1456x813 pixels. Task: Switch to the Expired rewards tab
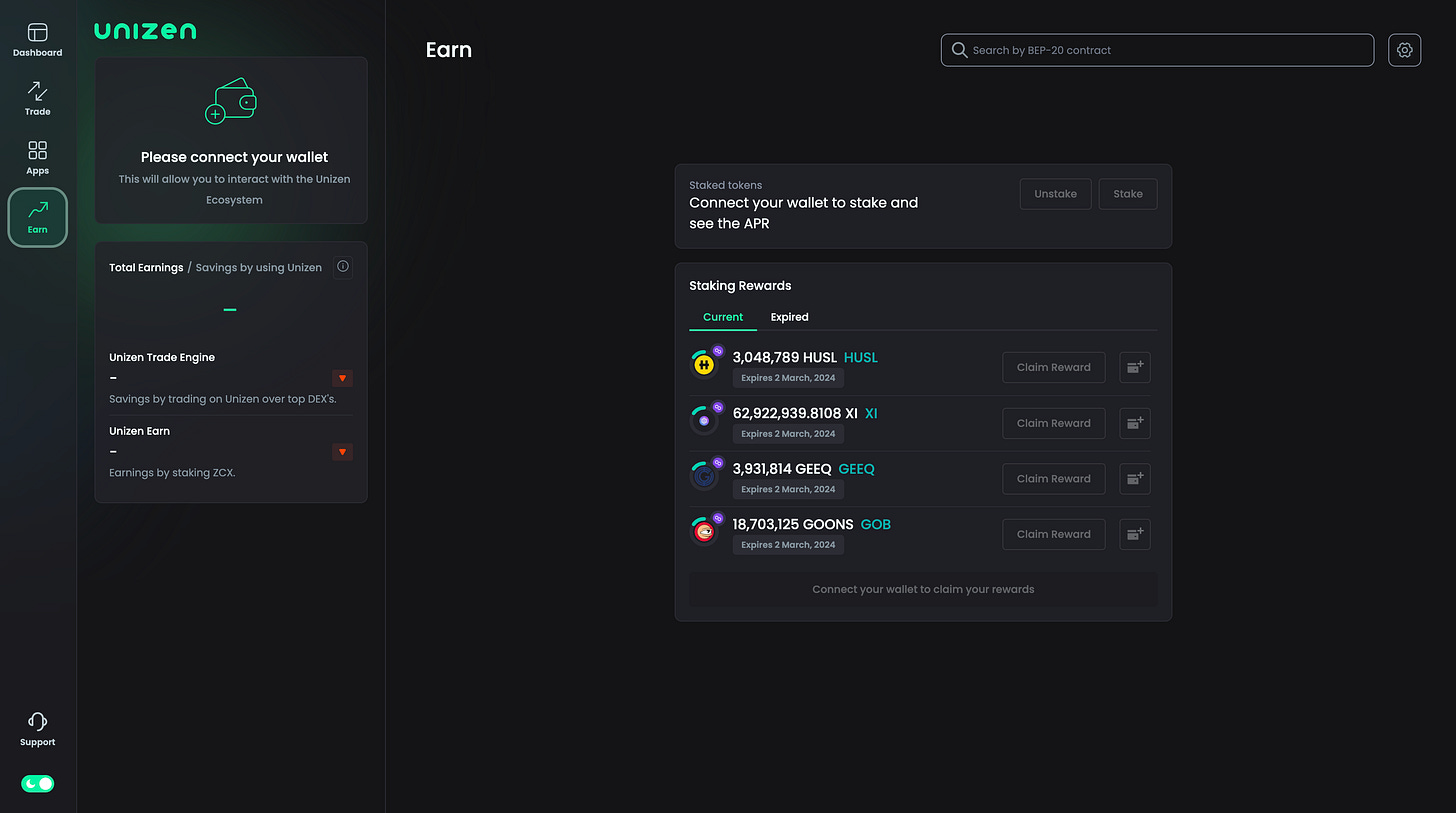pos(789,317)
